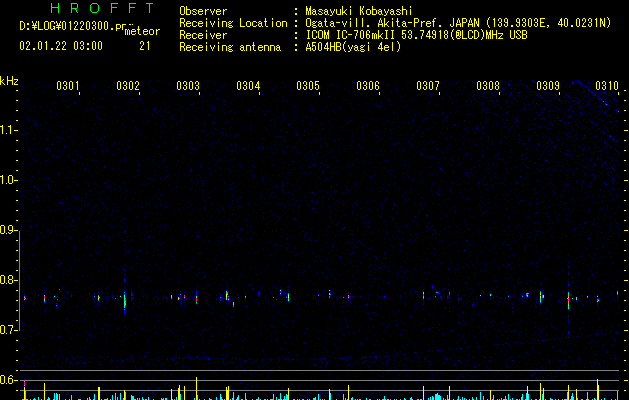Click the 0.8 kHz frequency label
The image size is (629, 400).
pos(9,280)
